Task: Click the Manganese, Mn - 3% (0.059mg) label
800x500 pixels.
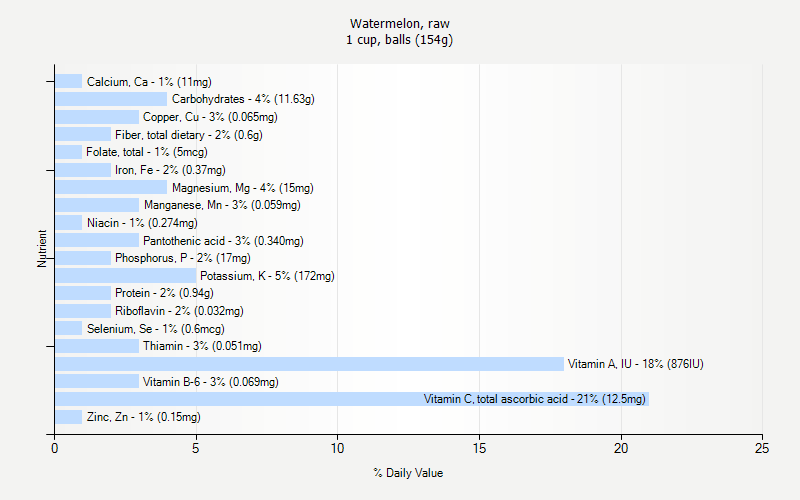Action: (222, 205)
